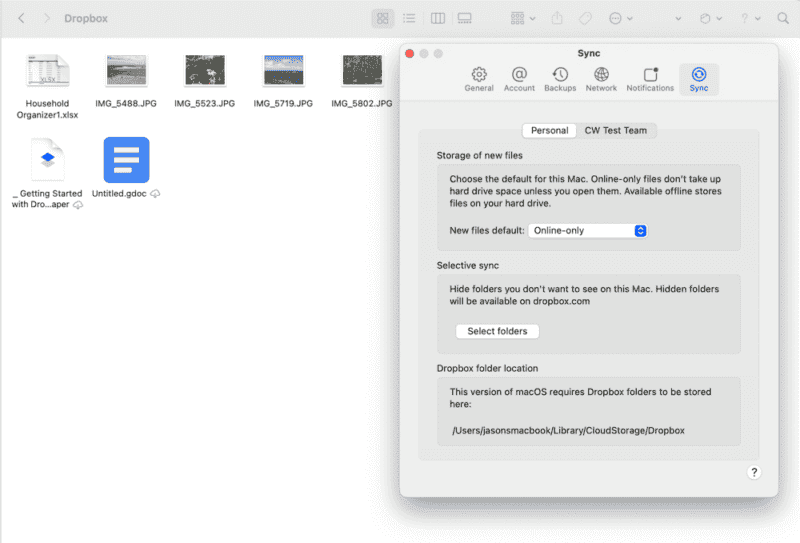This screenshot has width=800, height=543.
Task: Open the General preferences pane
Action: (479, 79)
